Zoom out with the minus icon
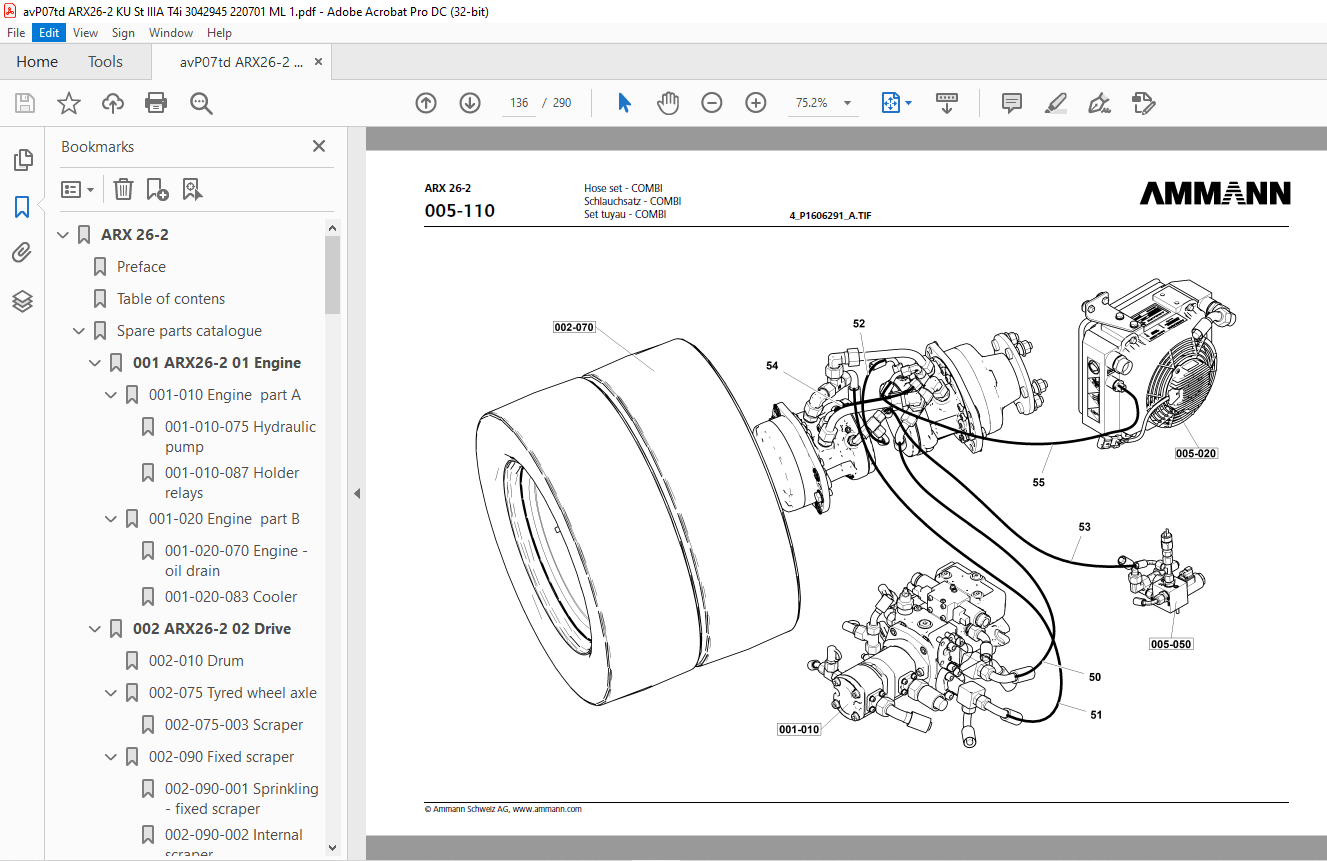Image resolution: width=1327 pixels, height=861 pixels. pyautogui.click(x=712, y=103)
